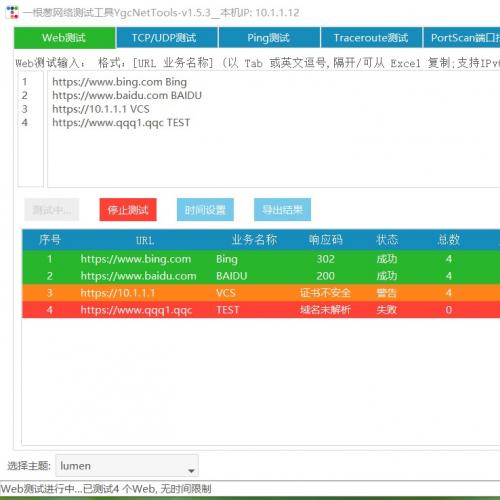500x500 pixels.
Task: Click the TEST name cell in results table
Action: point(228,310)
